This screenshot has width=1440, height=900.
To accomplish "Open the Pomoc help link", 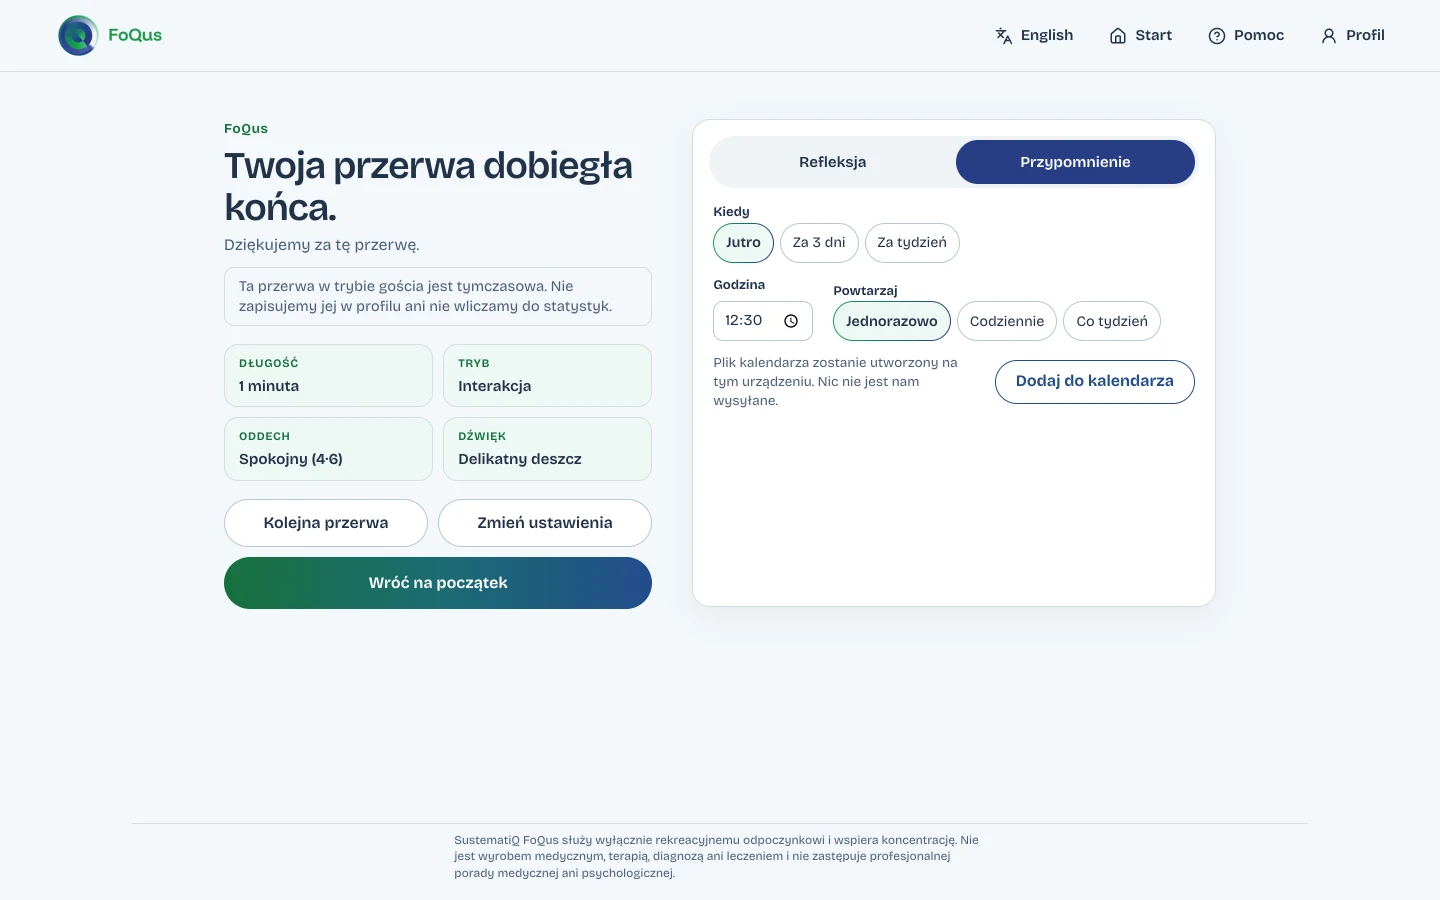I will click(x=1246, y=36).
